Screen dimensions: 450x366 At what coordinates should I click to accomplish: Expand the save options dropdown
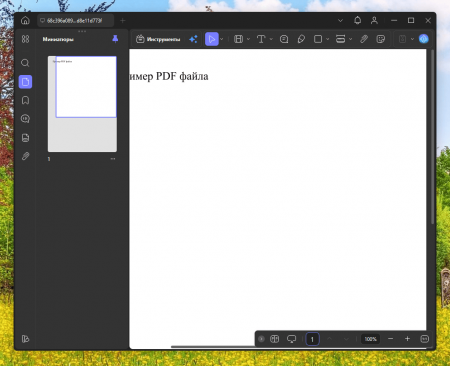pyautogui.click(x=412, y=39)
